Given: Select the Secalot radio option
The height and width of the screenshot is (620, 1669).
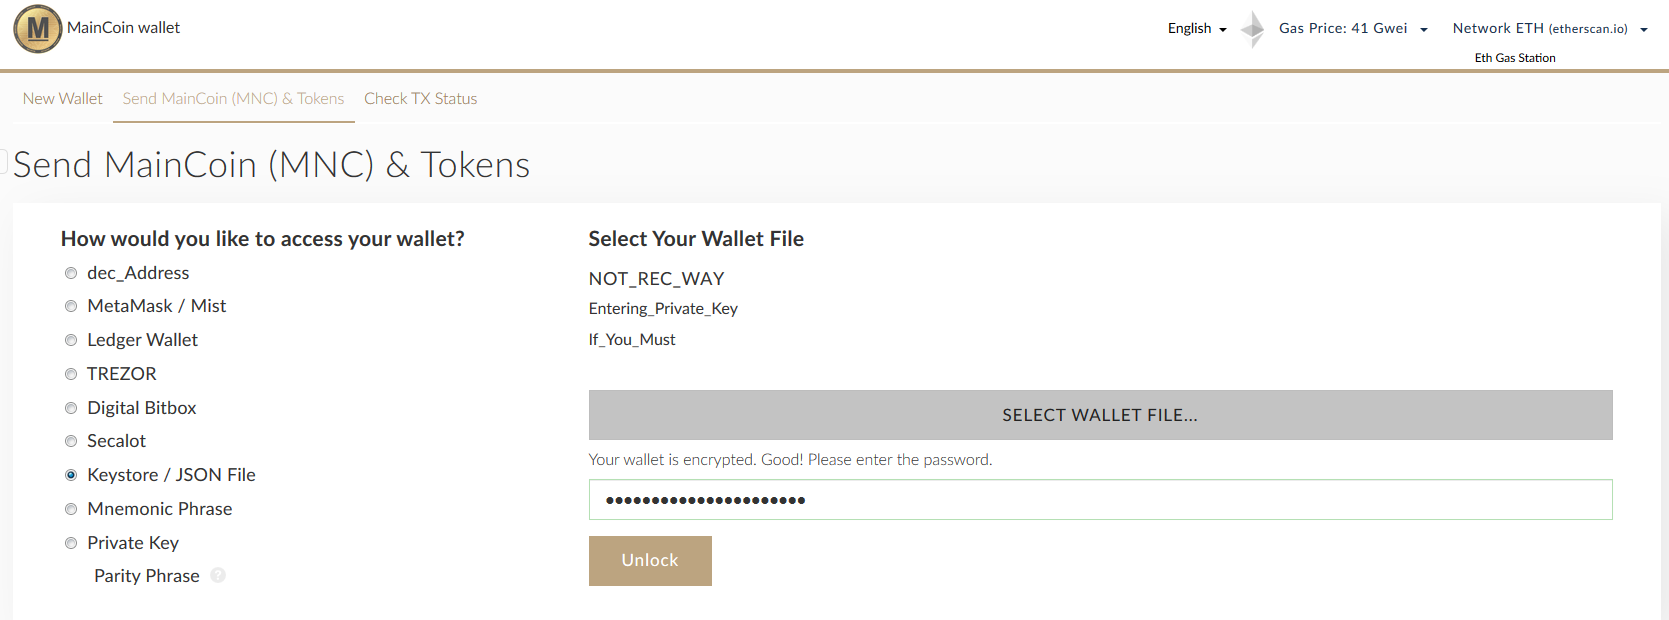Looking at the screenshot, I should [x=71, y=441].
